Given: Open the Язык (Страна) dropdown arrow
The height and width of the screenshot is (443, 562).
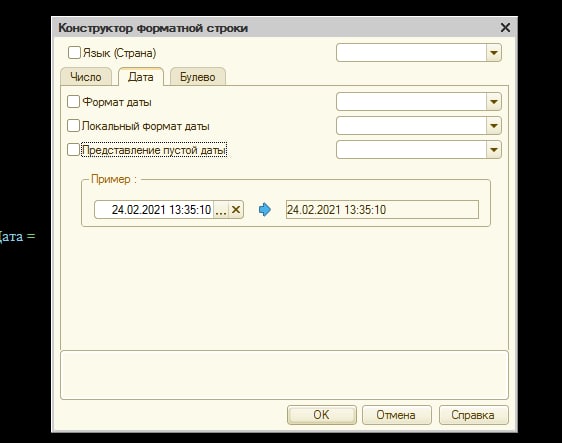Looking at the screenshot, I should click(x=494, y=53).
